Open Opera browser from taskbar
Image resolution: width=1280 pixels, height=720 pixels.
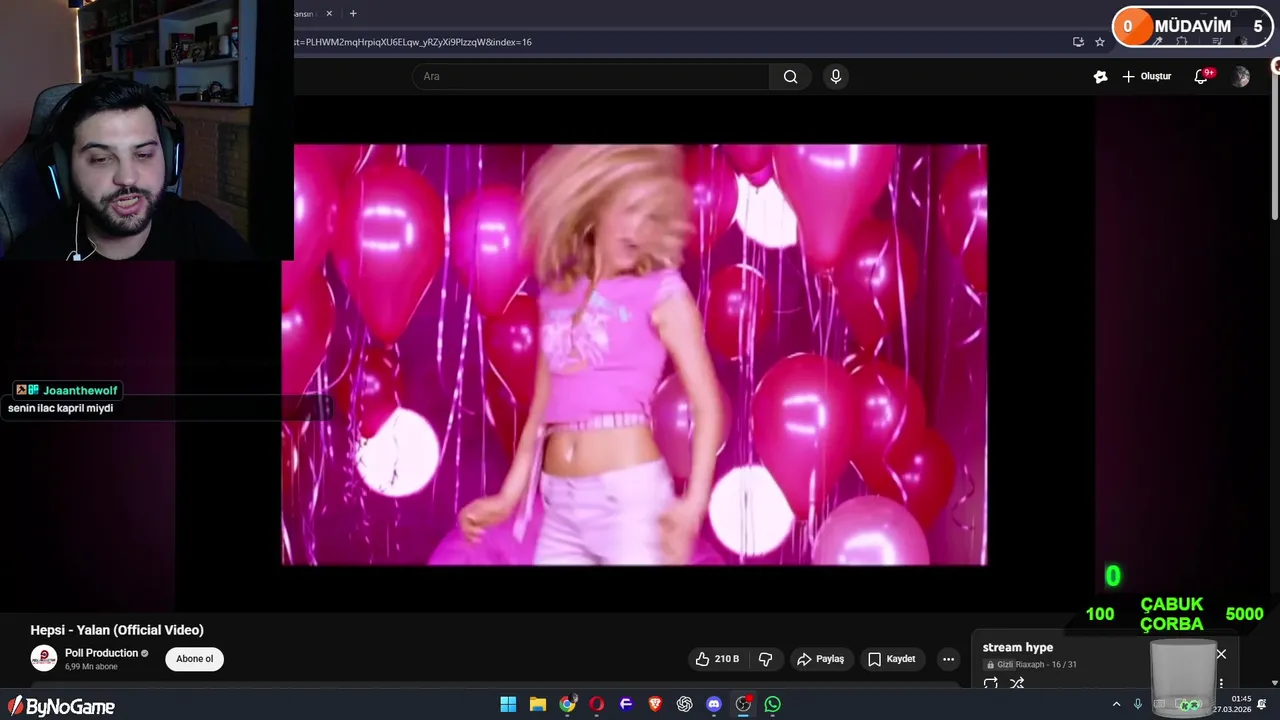597,704
